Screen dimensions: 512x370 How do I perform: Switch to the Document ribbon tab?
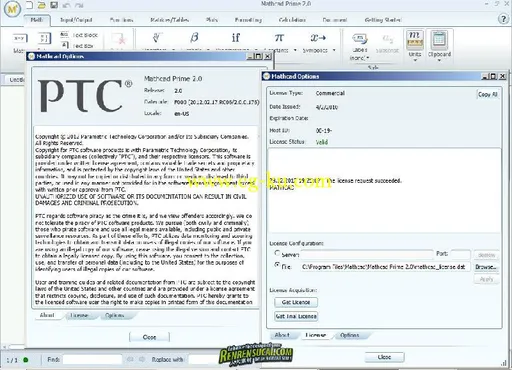335,20
